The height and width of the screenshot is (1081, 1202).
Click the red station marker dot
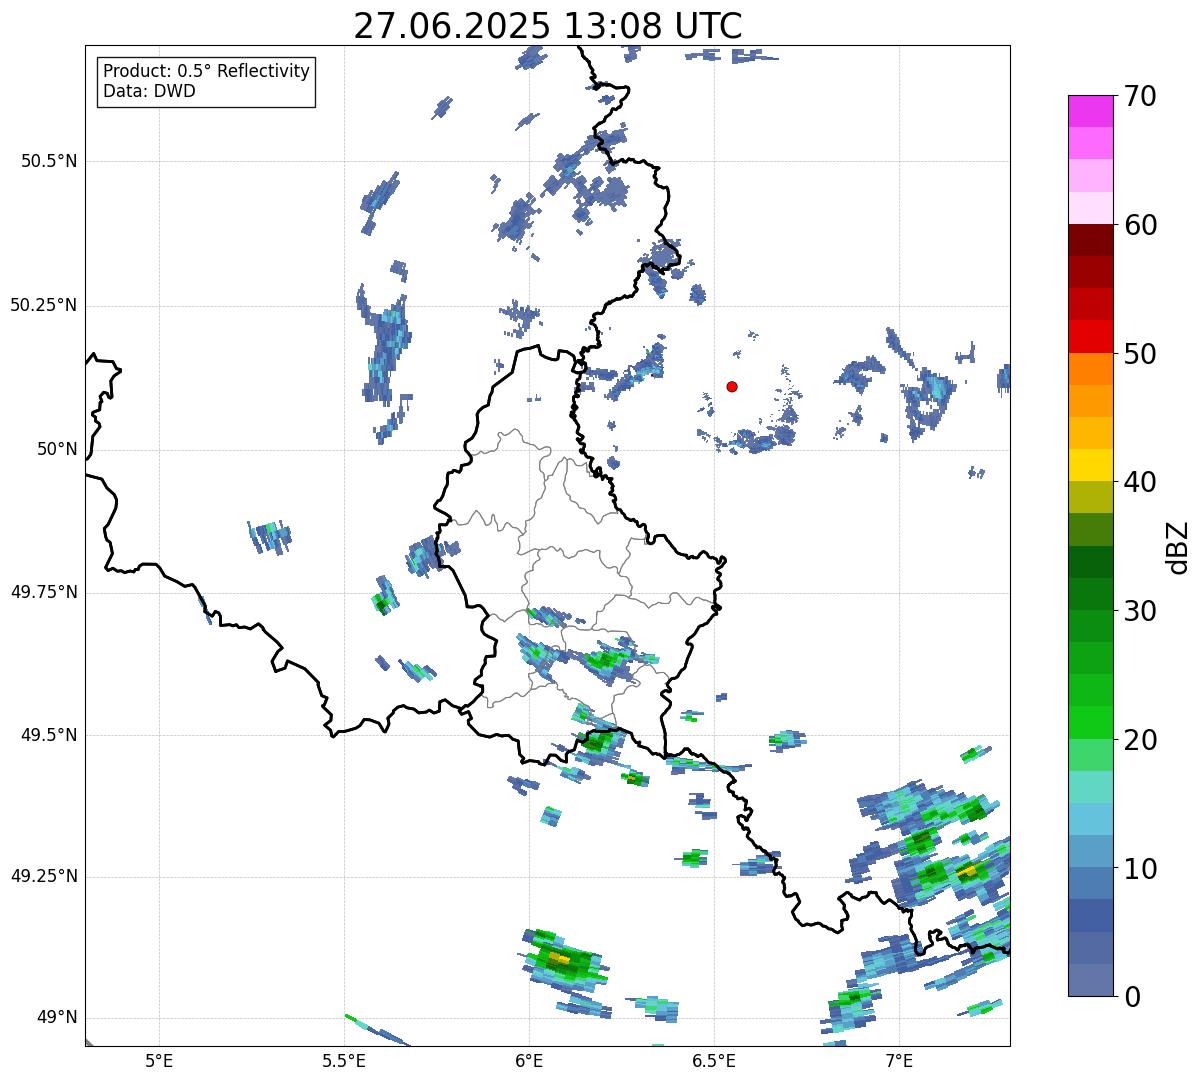tap(732, 386)
